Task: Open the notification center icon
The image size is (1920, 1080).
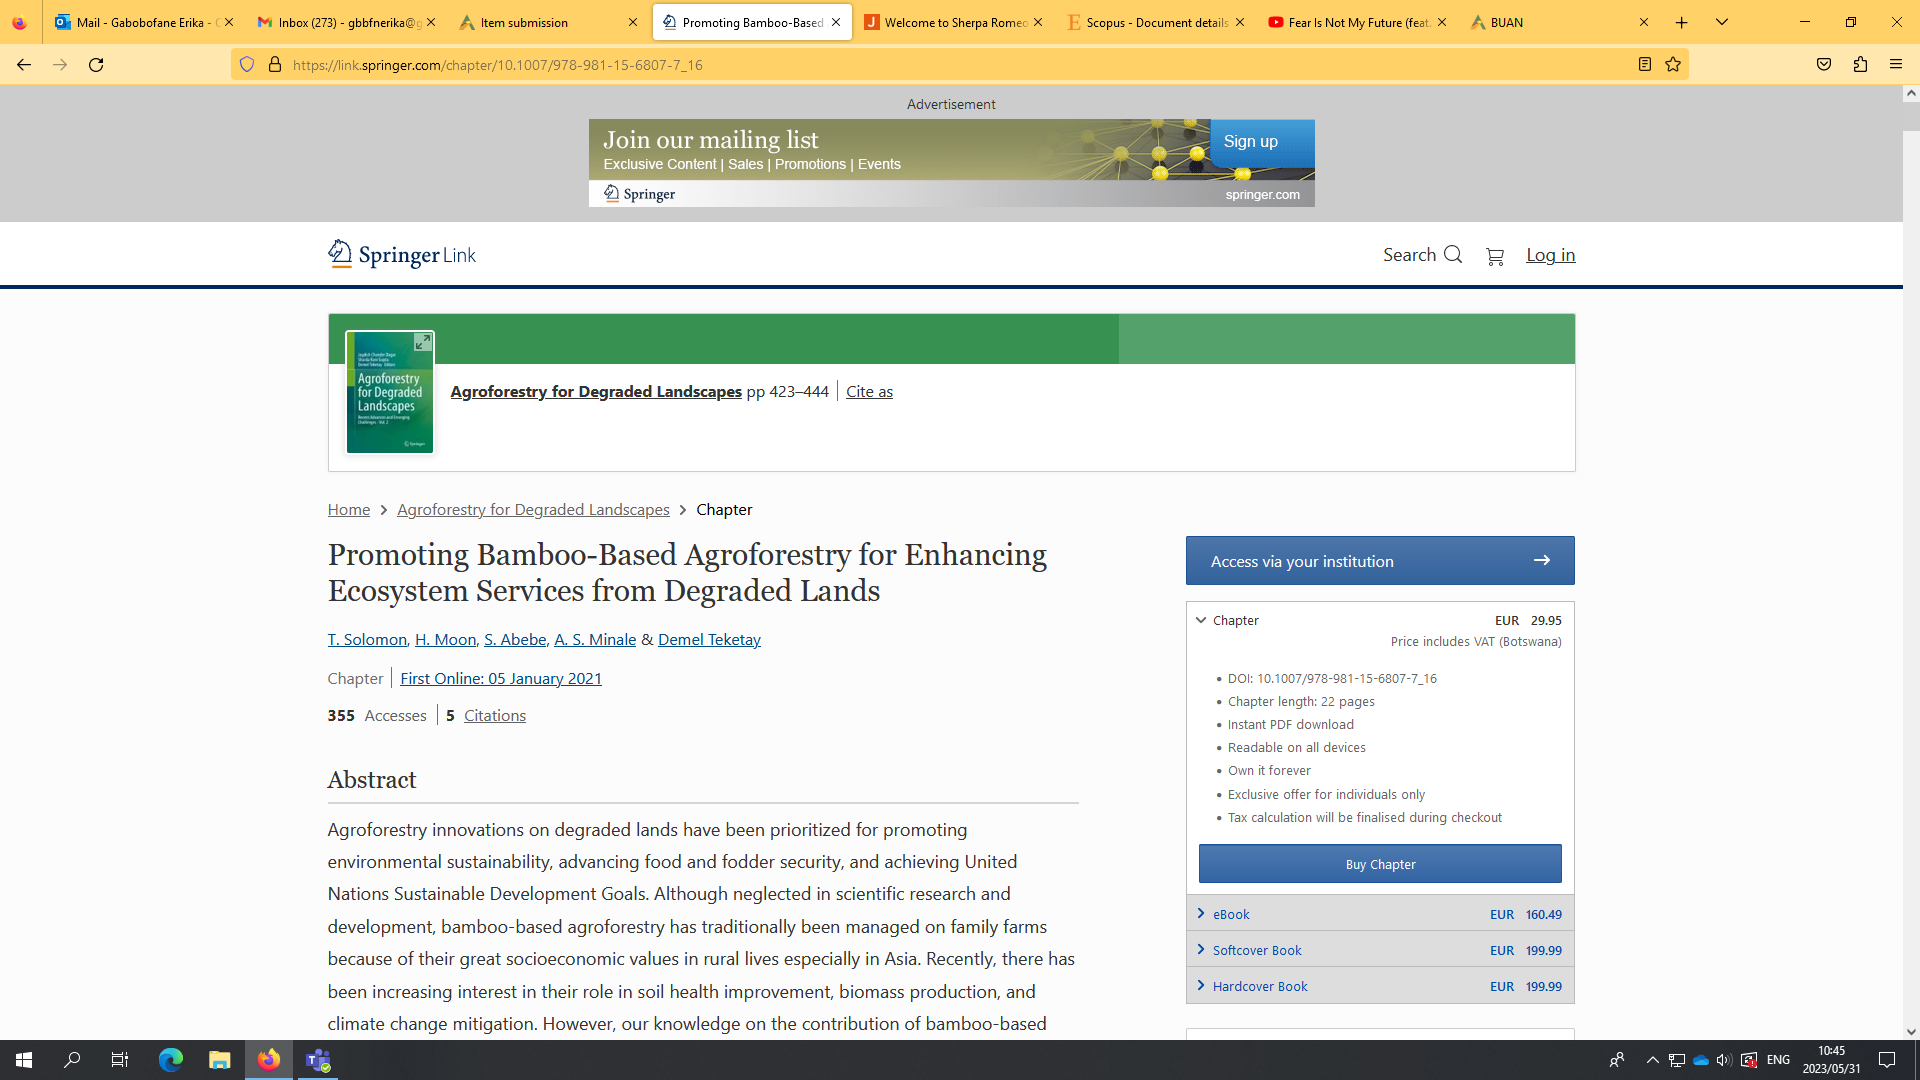Action: click(1887, 1060)
